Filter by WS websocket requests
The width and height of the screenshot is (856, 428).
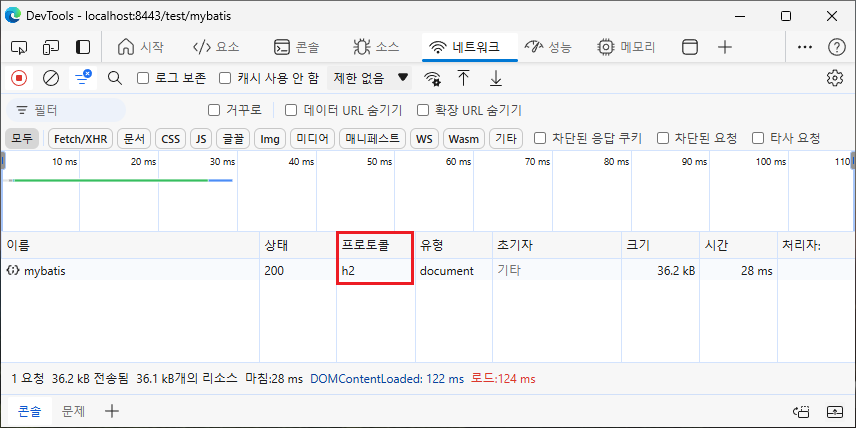coord(424,139)
